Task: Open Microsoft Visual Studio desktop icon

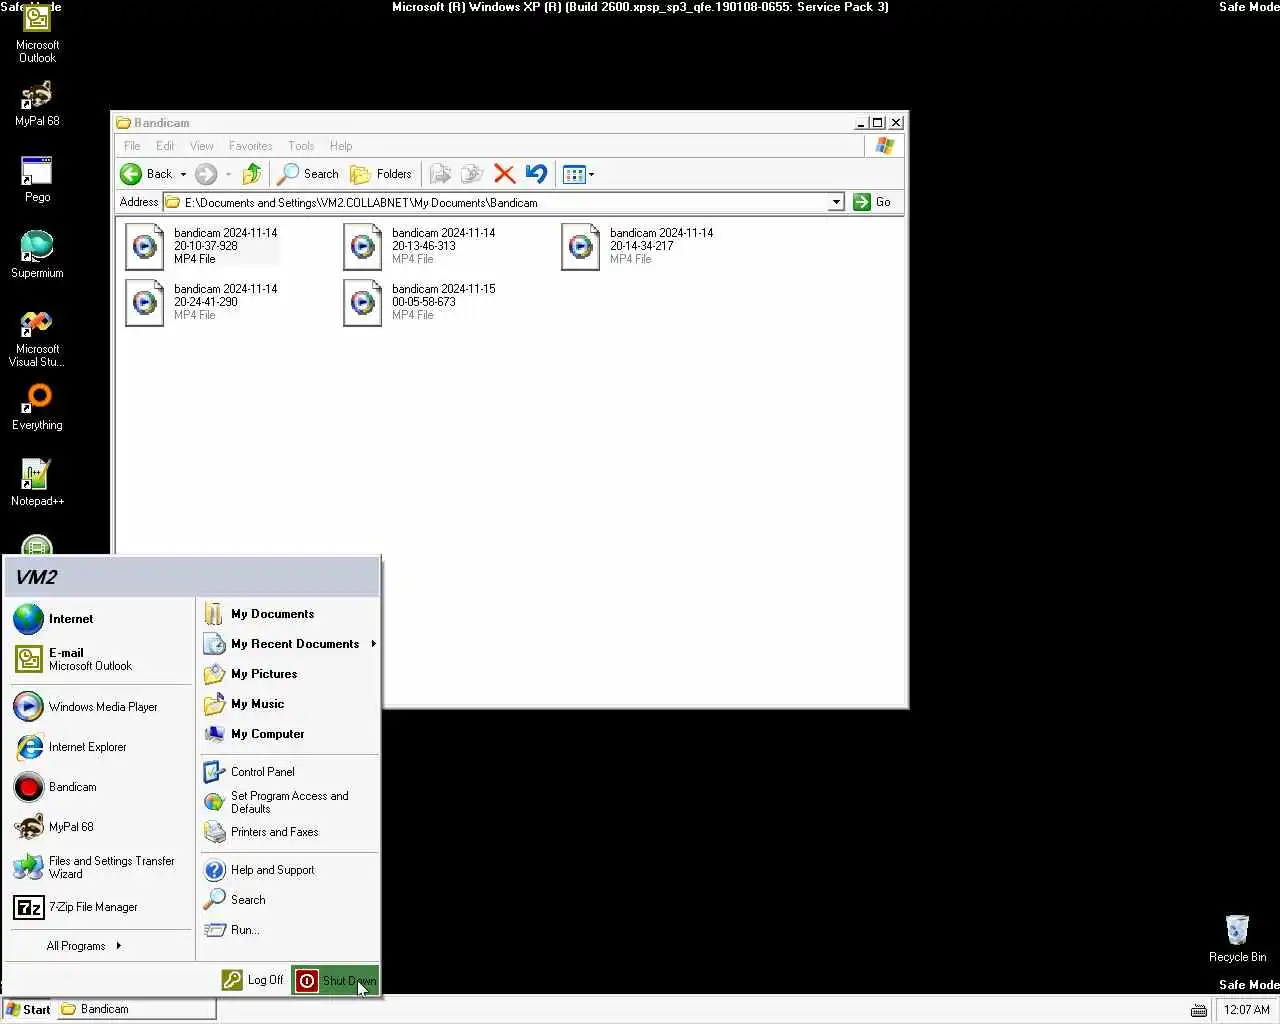Action: pyautogui.click(x=37, y=338)
